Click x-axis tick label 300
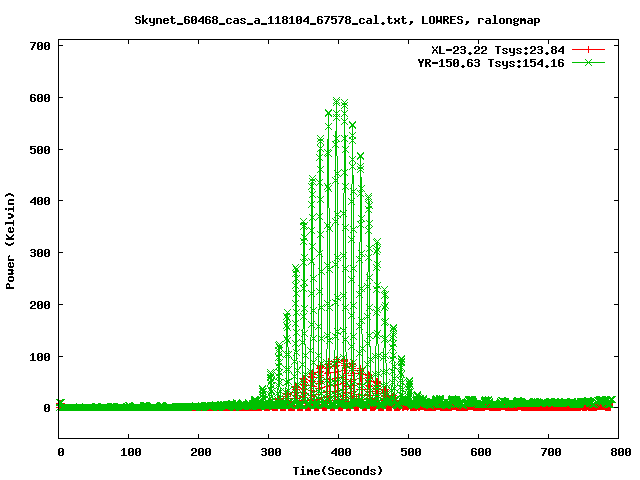640x480 pixels. [271, 452]
